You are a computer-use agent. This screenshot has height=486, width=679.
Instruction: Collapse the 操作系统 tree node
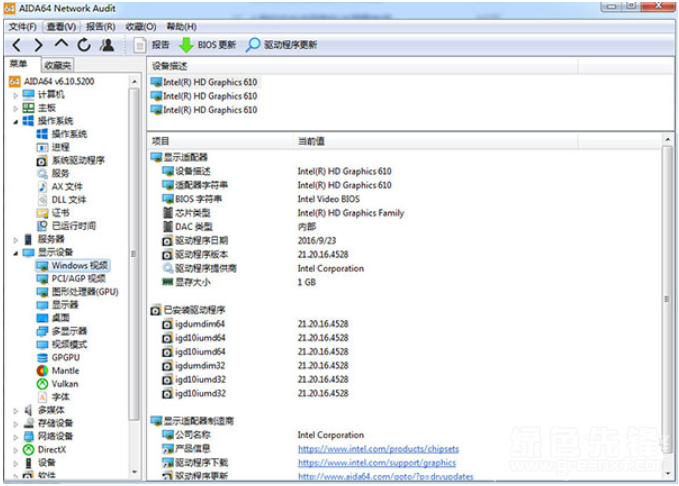16,121
